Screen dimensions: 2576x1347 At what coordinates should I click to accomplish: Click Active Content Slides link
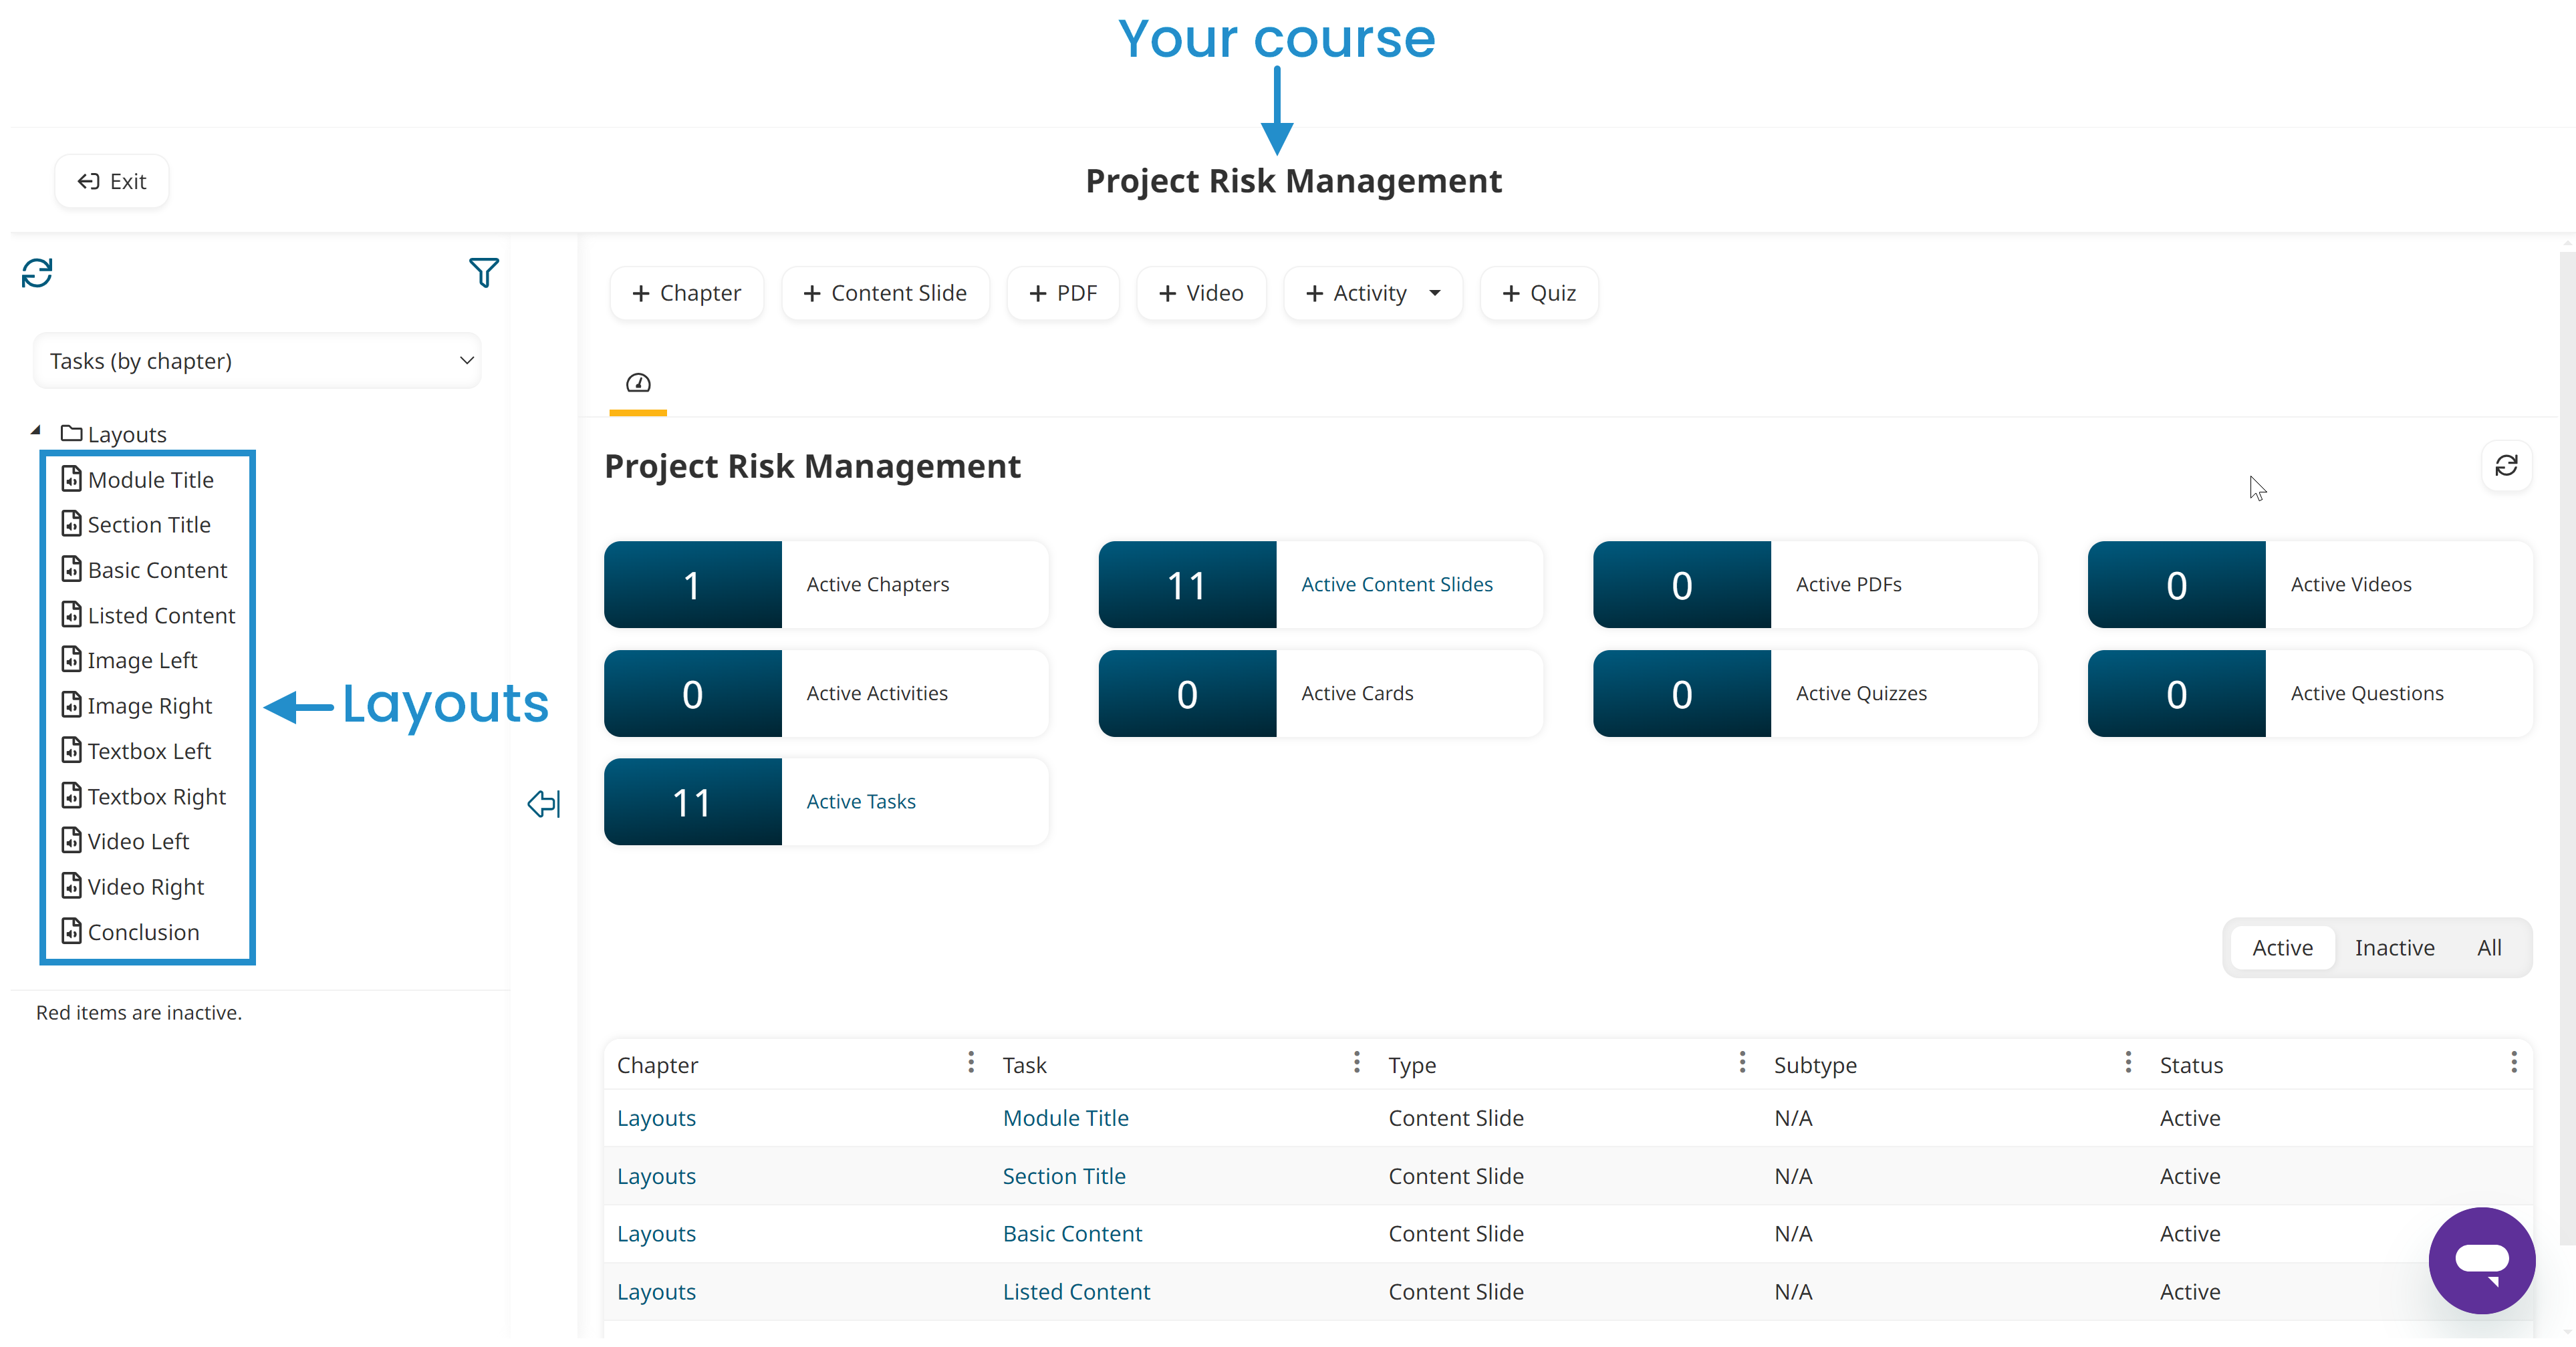[x=1397, y=583]
